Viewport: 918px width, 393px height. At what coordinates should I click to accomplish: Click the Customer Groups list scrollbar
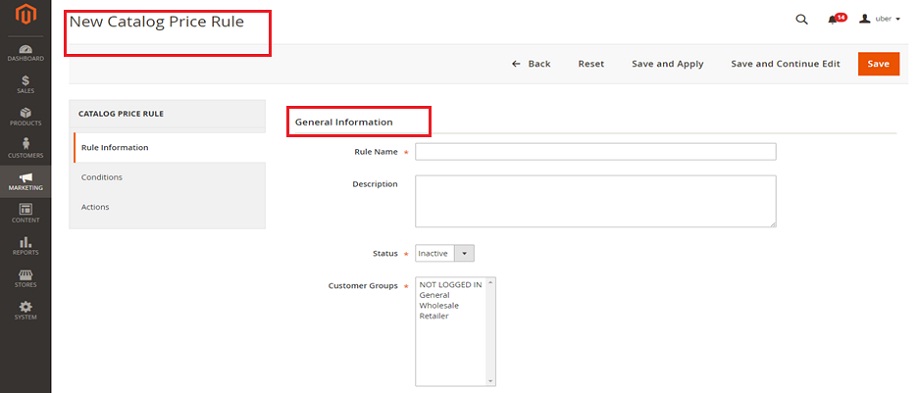[x=490, y=332]
